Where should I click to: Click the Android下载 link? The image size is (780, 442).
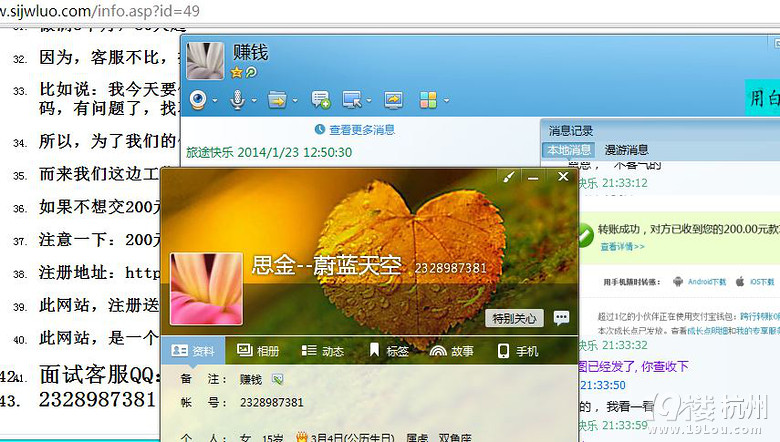tap(707, 282)
